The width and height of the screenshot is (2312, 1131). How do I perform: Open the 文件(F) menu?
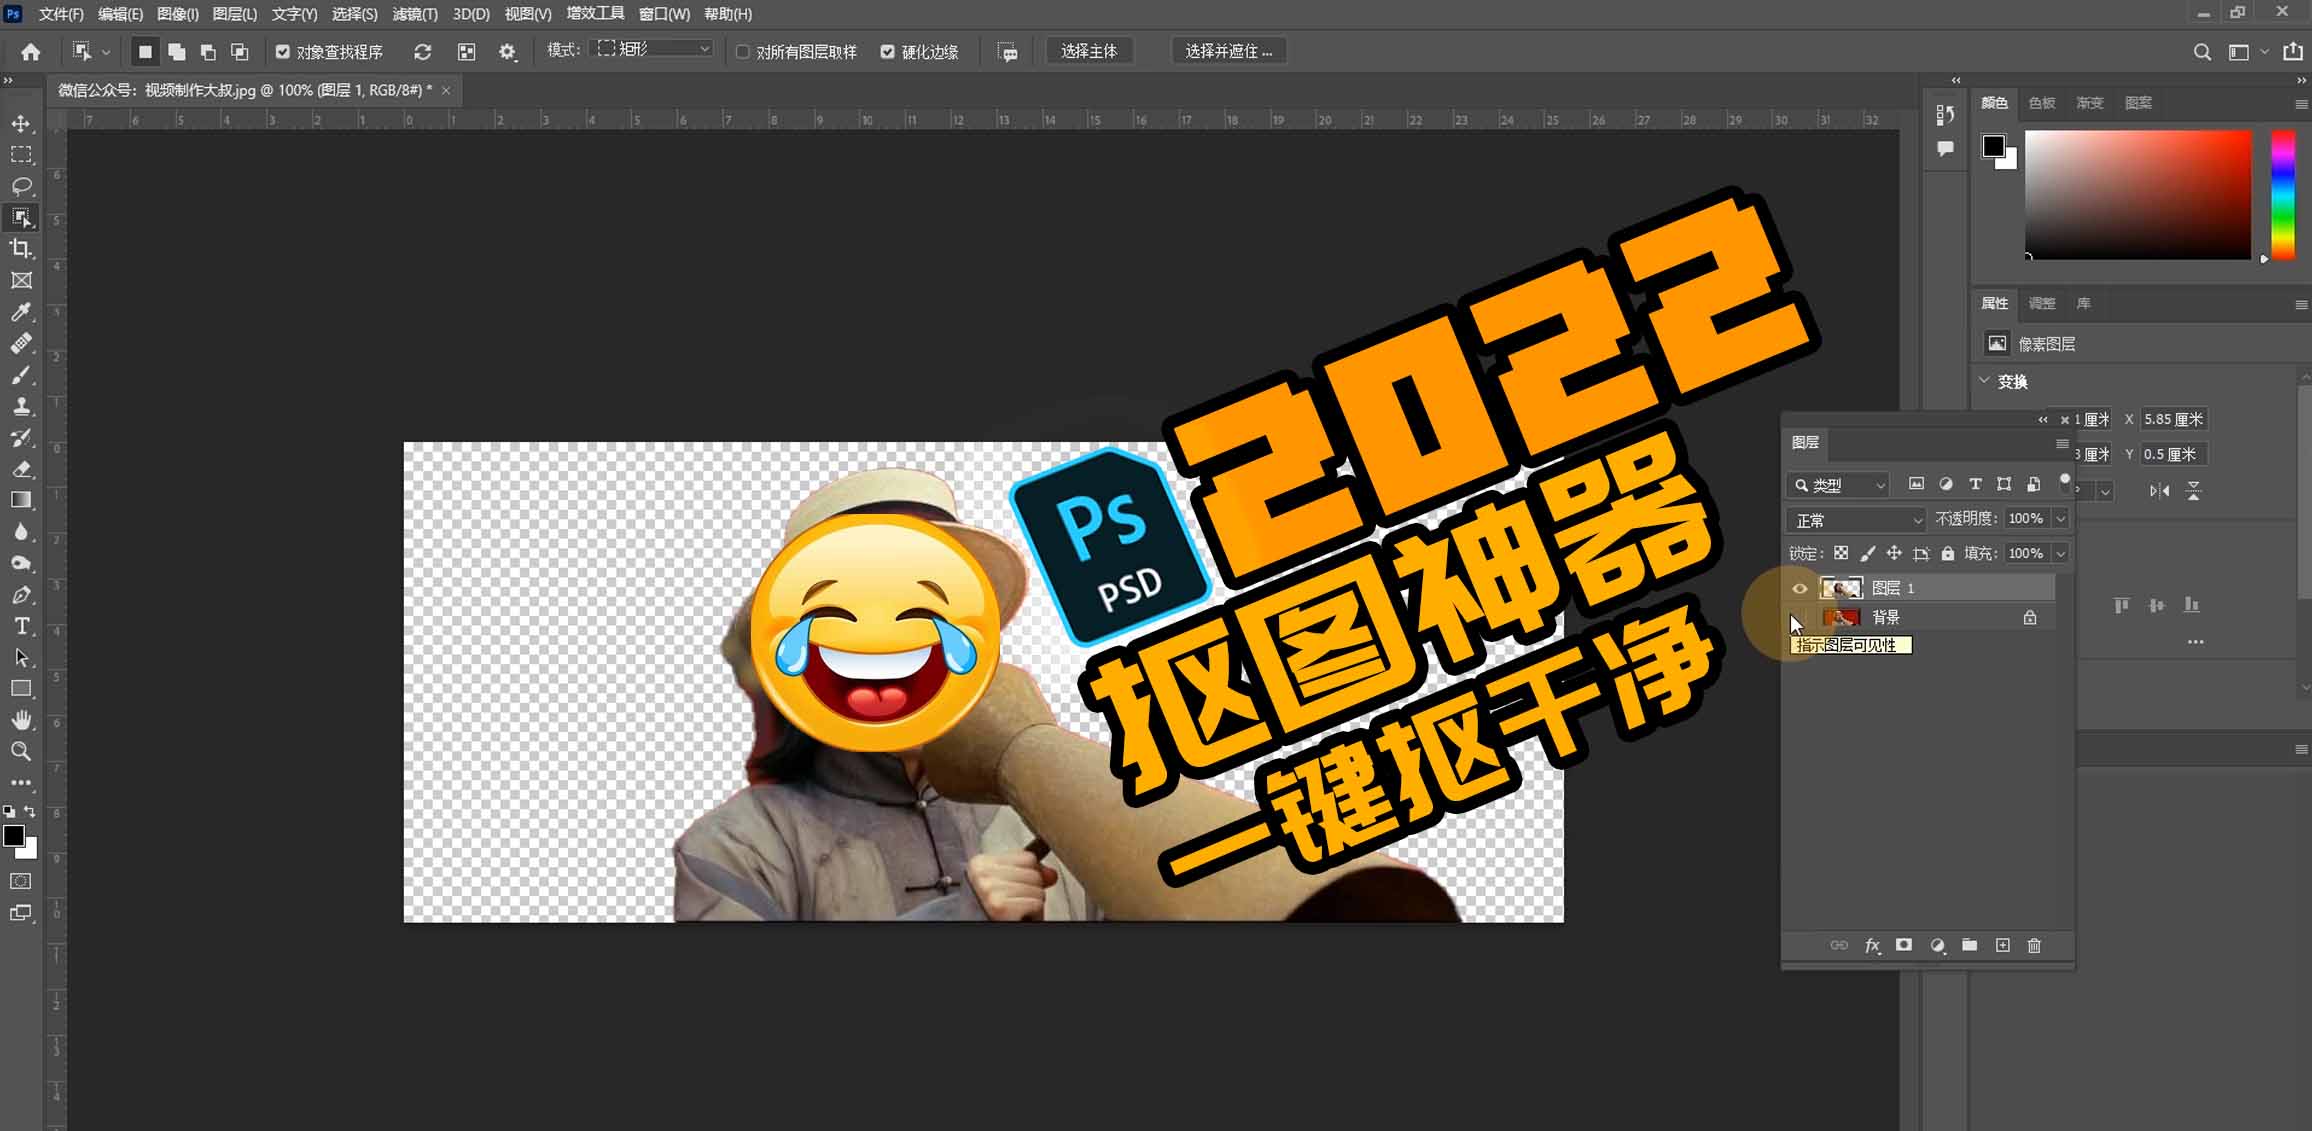click(x=61, y=14)
